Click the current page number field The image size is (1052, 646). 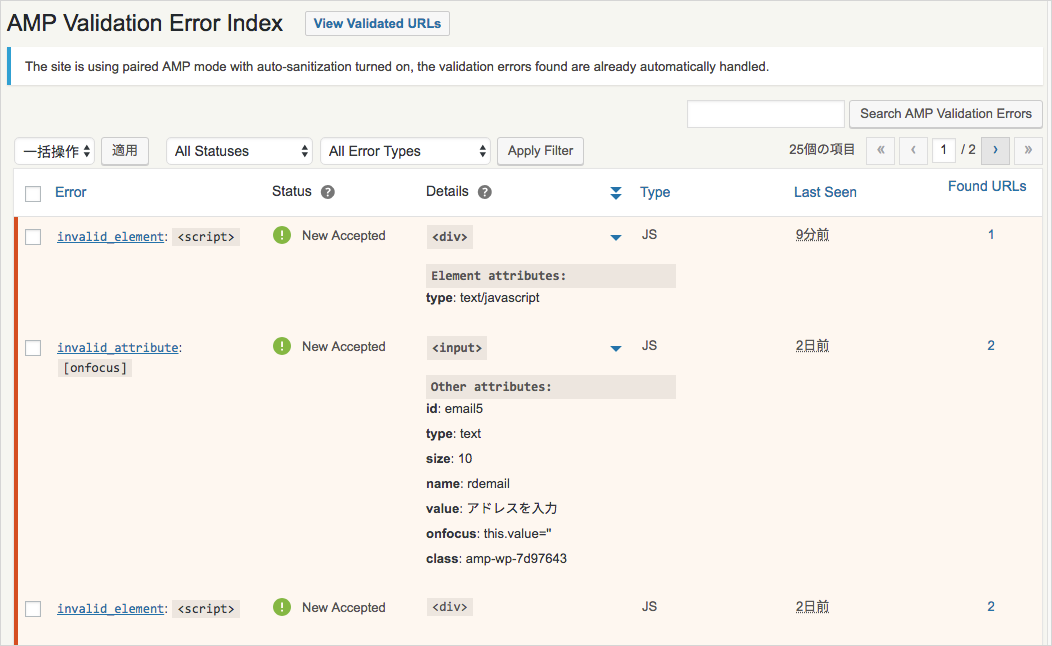943,150
